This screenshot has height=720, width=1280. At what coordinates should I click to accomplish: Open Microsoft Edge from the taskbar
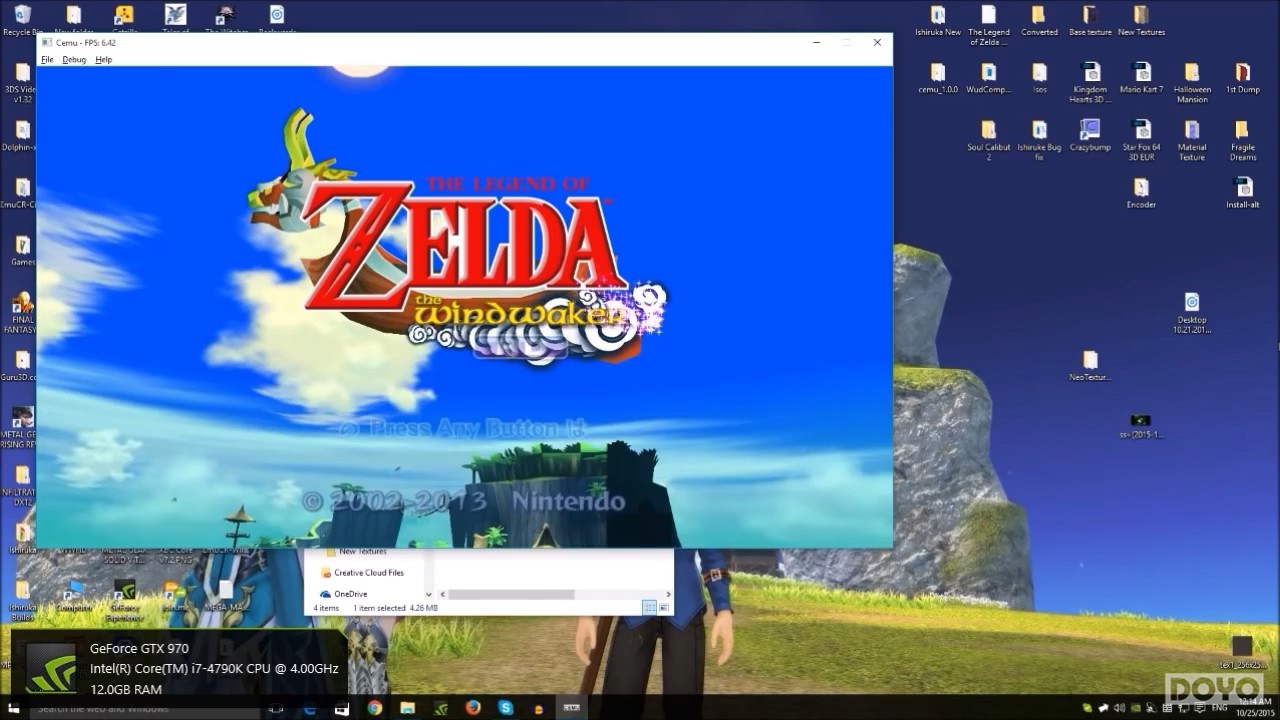point(309,708)
